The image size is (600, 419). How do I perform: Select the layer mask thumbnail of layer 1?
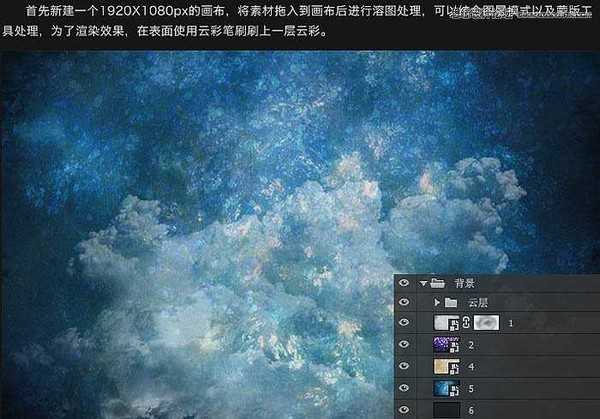[x=487, y=324]
